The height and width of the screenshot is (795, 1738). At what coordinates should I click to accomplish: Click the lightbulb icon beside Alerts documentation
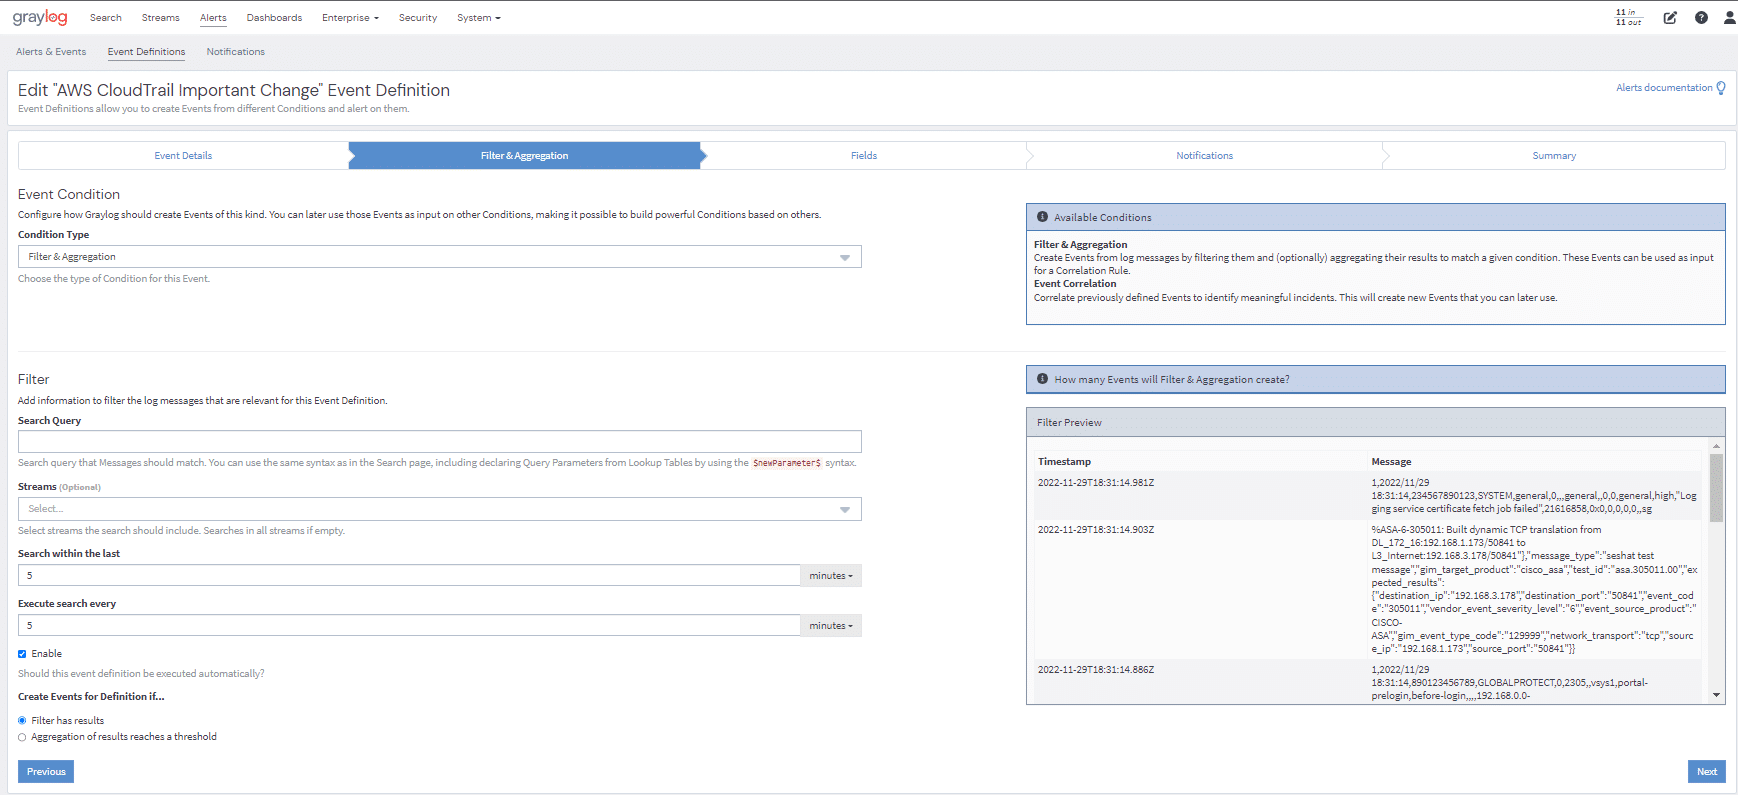[1721, 88]
